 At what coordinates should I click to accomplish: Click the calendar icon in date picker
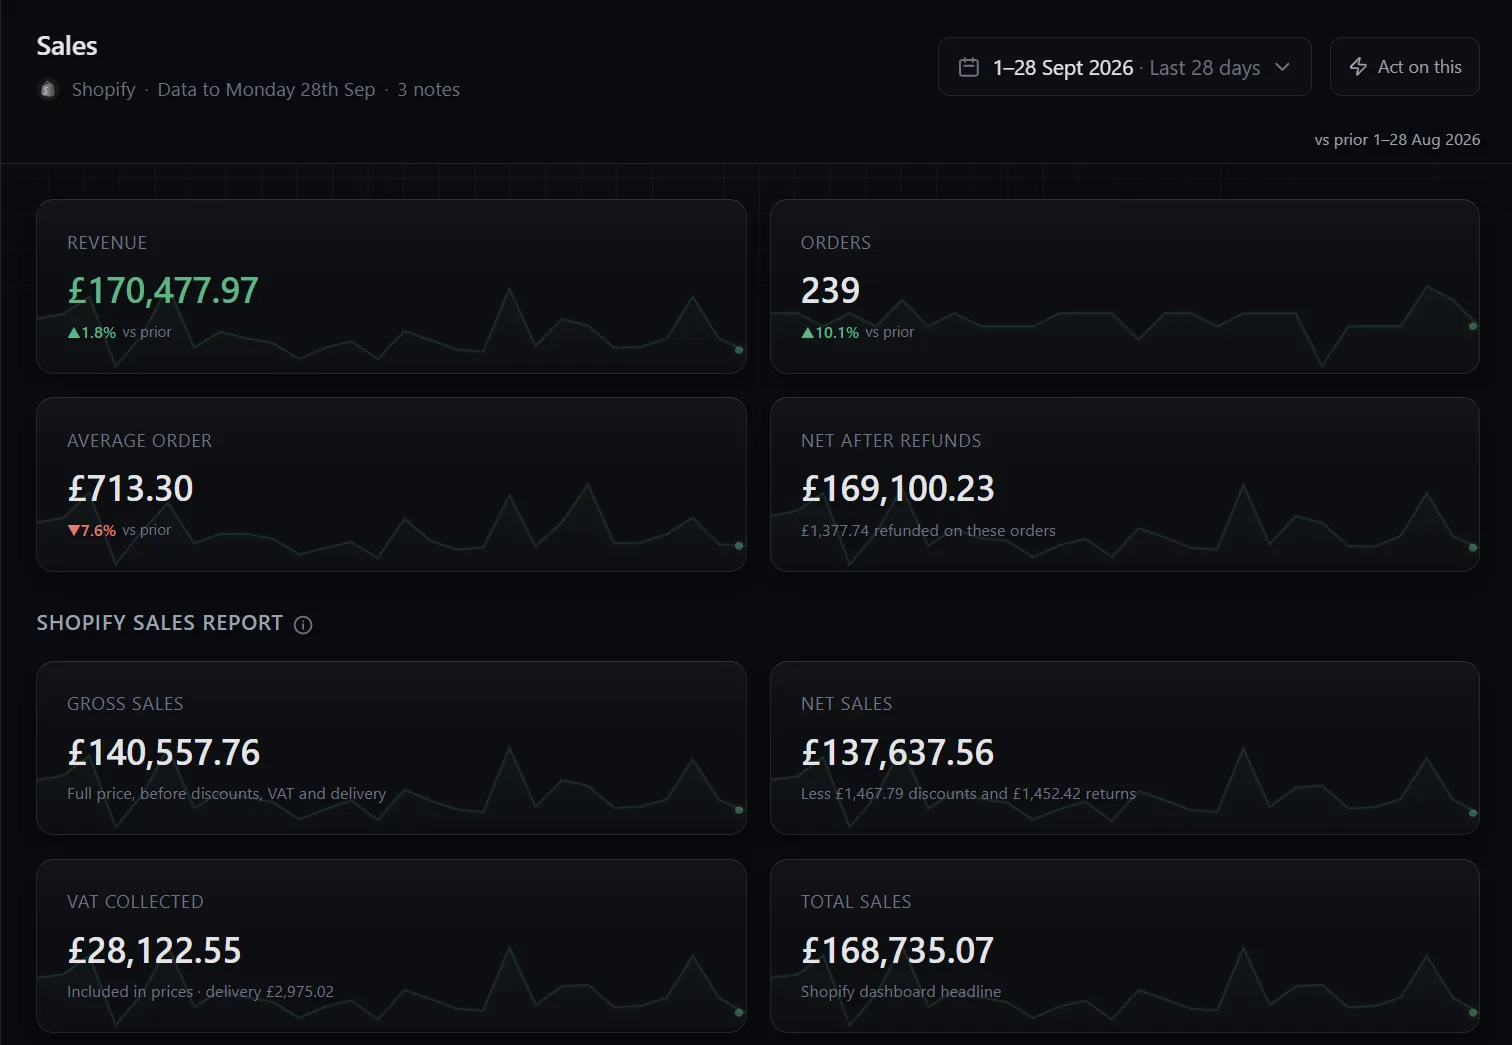point(968,67)
